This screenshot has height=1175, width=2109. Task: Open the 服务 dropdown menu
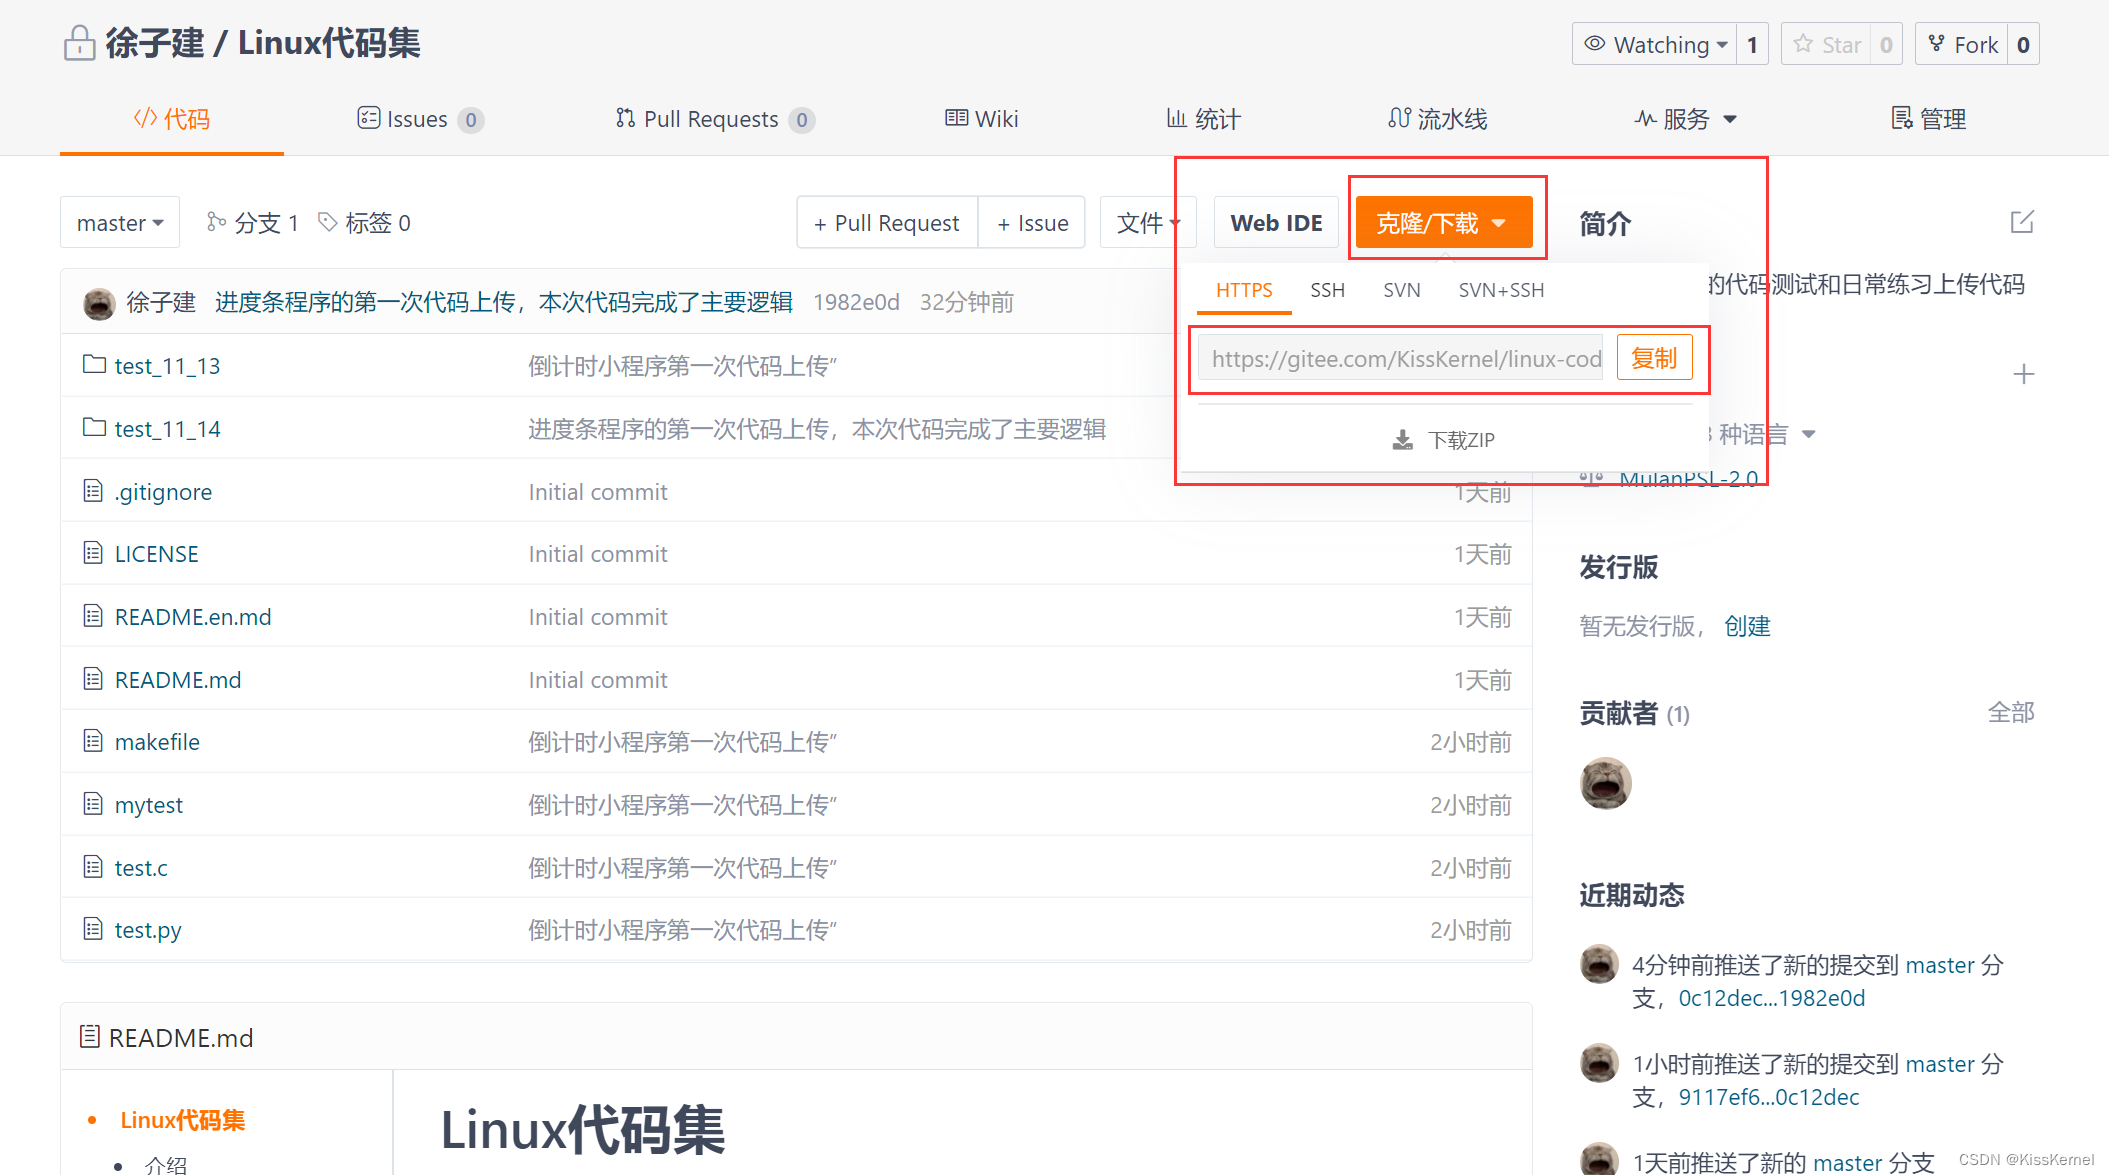point(1685,119)
